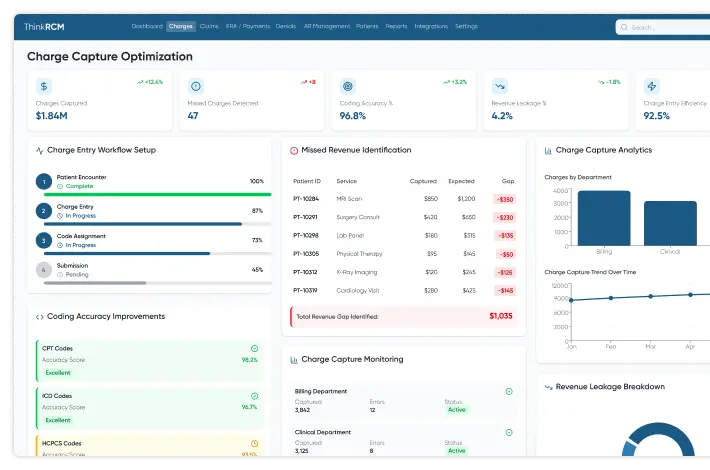The height and width of the screenshot is (470, 710).
Task: Click the Charge Entry Efficiency lightning icon
Action: click(x=652, y=86)
